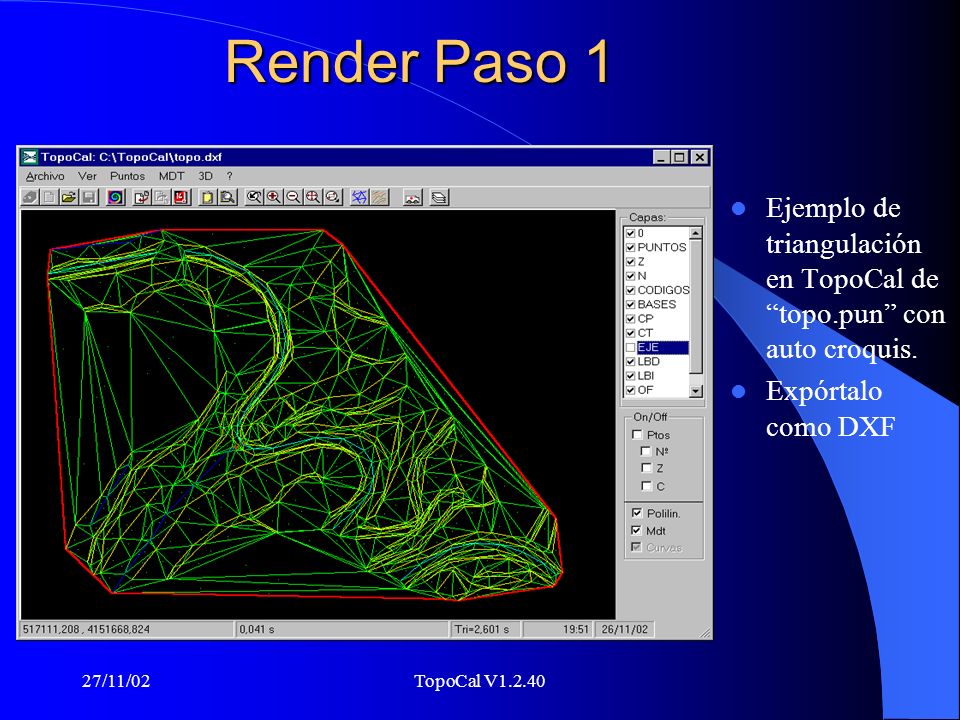Toggle the CT layer checkbox
The height and width of the screenshot is (720, 960).
point(631,333)
